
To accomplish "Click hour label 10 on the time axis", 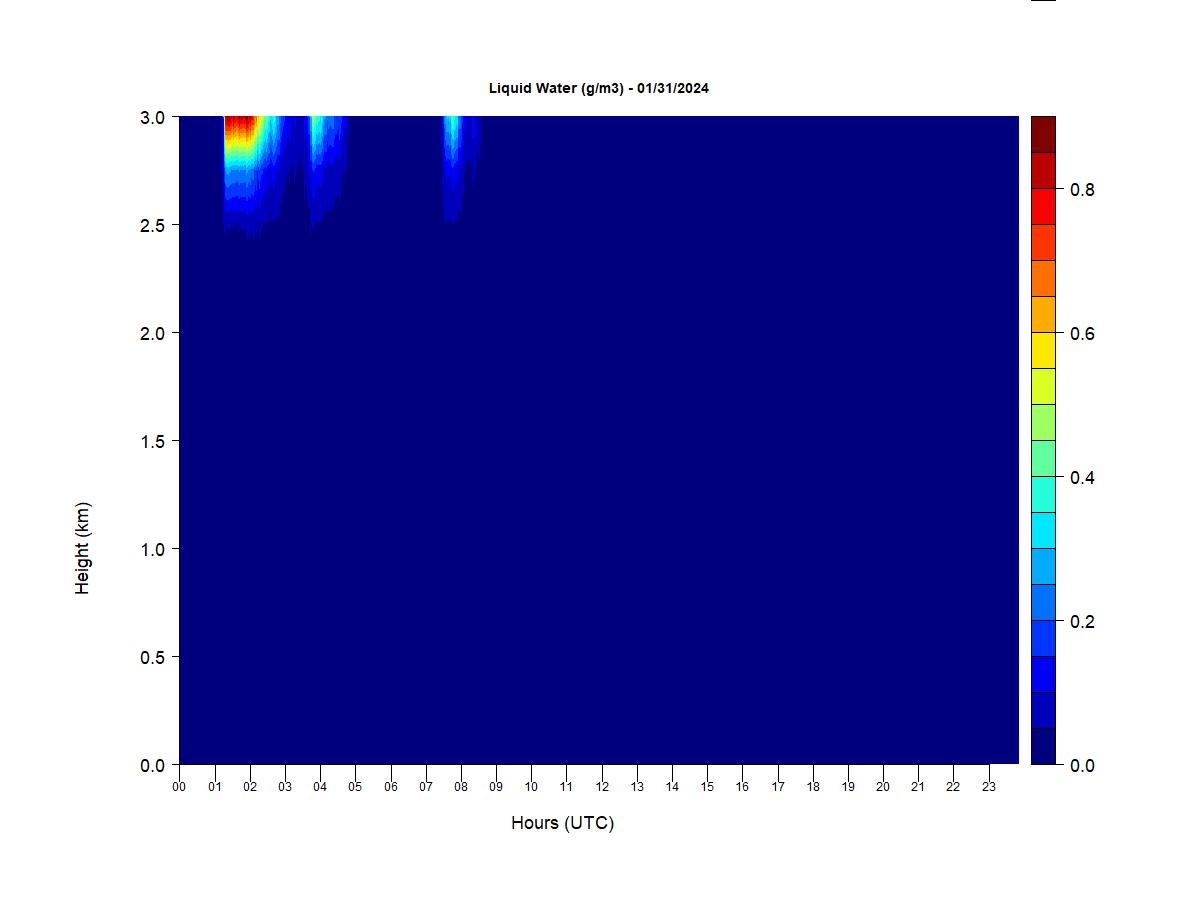I will click(x=531, y=787).
